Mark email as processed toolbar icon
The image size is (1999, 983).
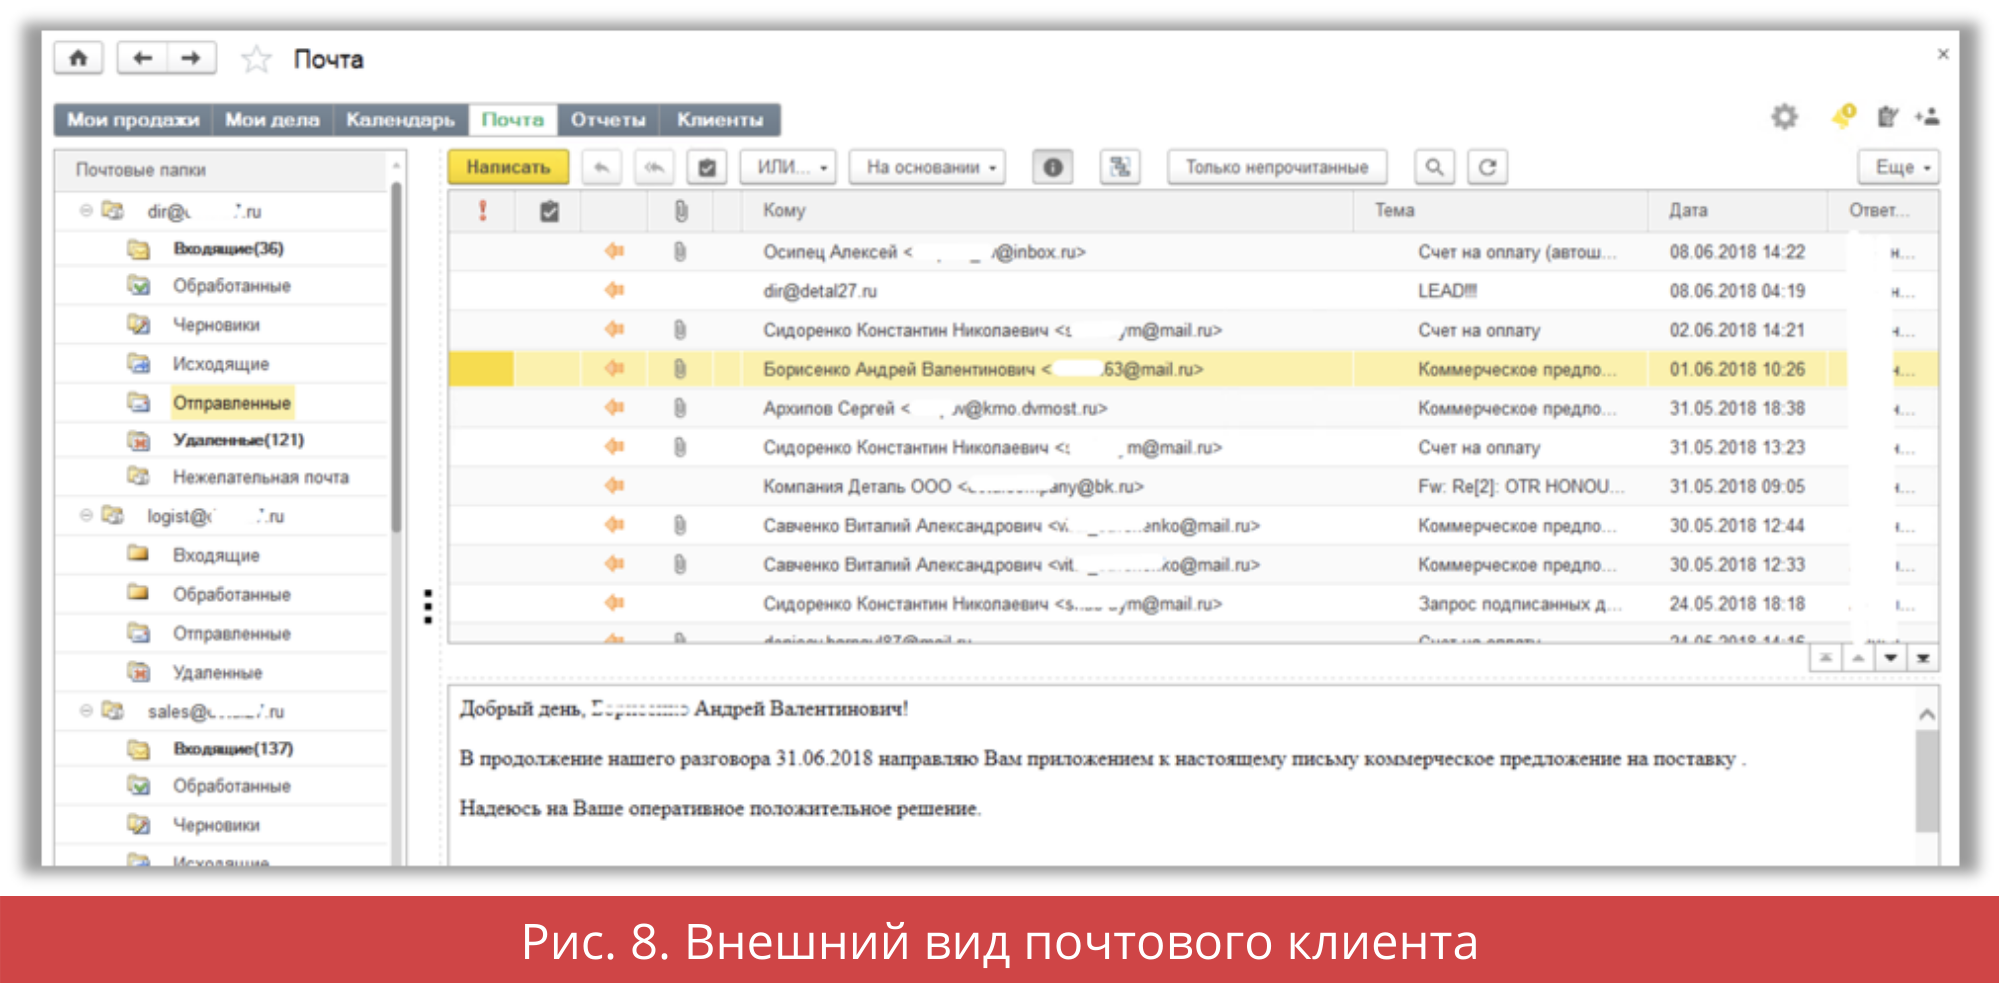[707, 167]
